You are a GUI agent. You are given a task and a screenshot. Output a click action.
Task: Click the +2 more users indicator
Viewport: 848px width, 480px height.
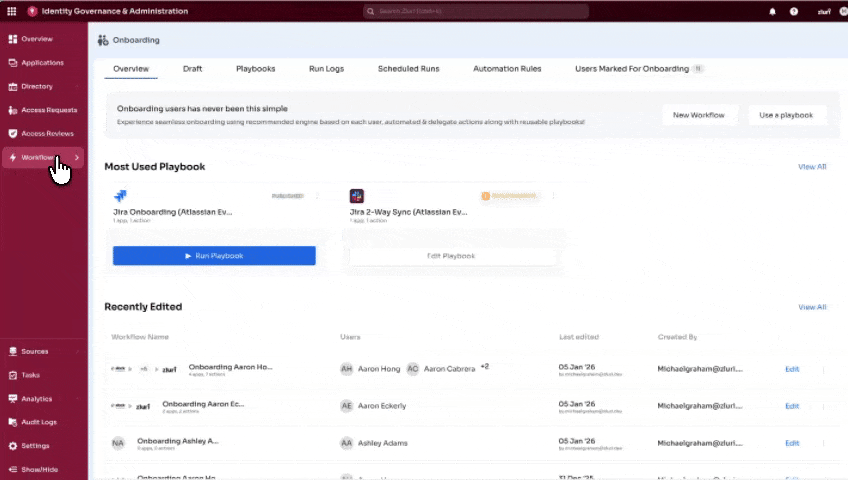[485, 366]
